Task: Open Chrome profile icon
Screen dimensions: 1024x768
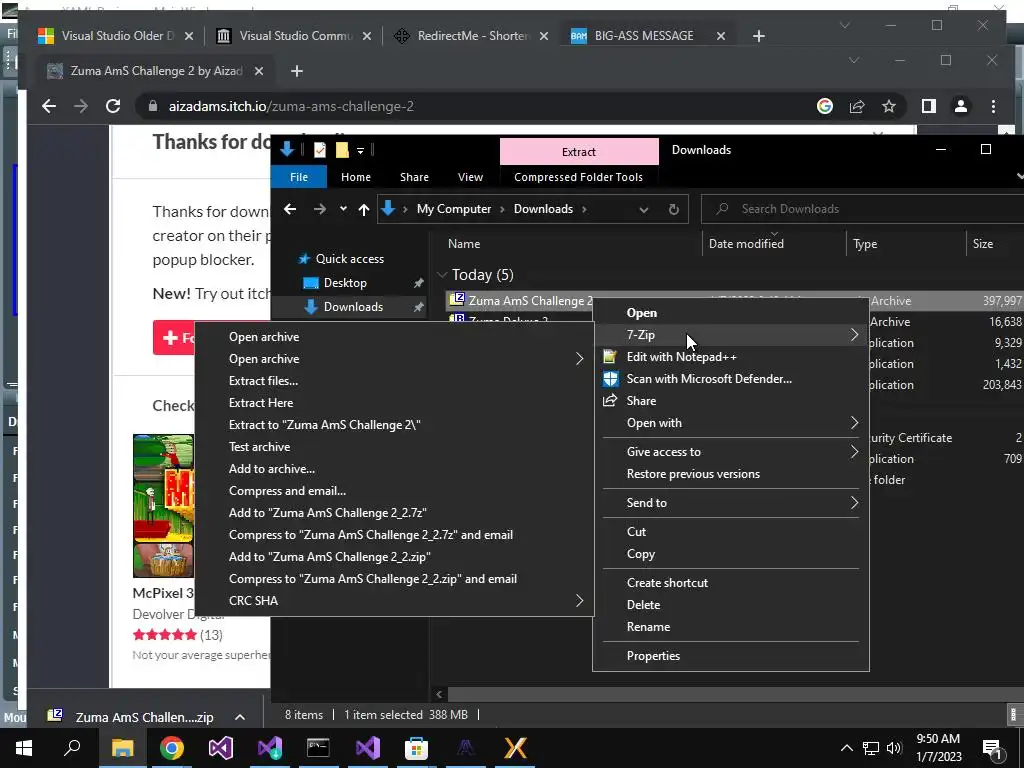Action: click(961, 106)
